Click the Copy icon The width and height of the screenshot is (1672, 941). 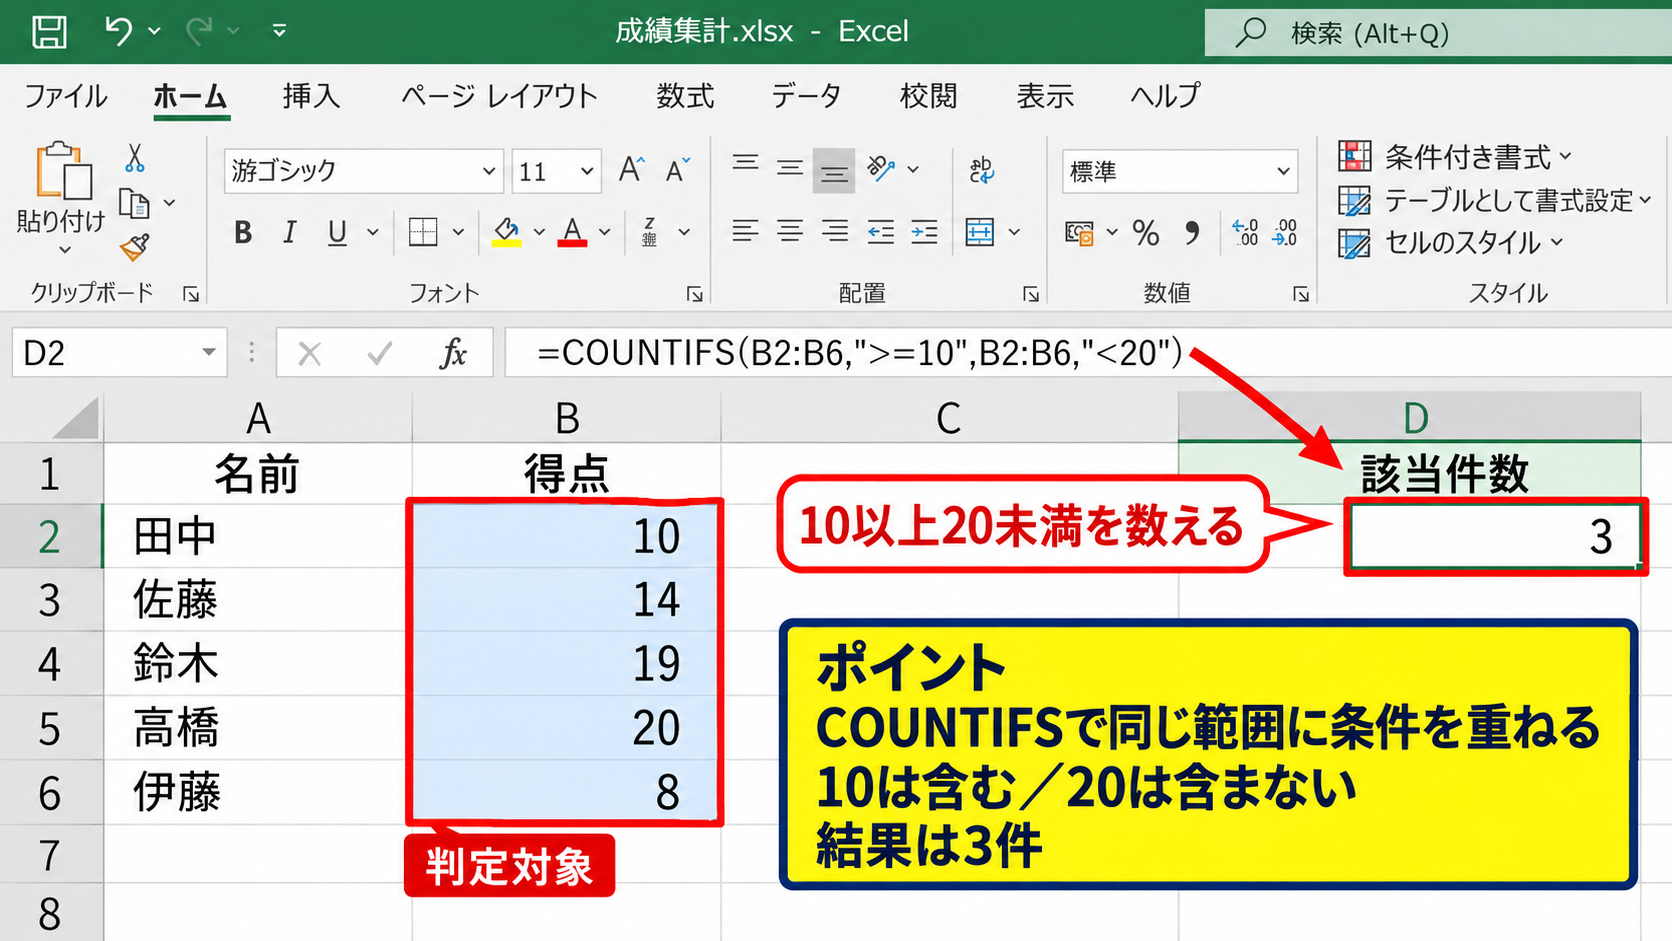point(134,203)
